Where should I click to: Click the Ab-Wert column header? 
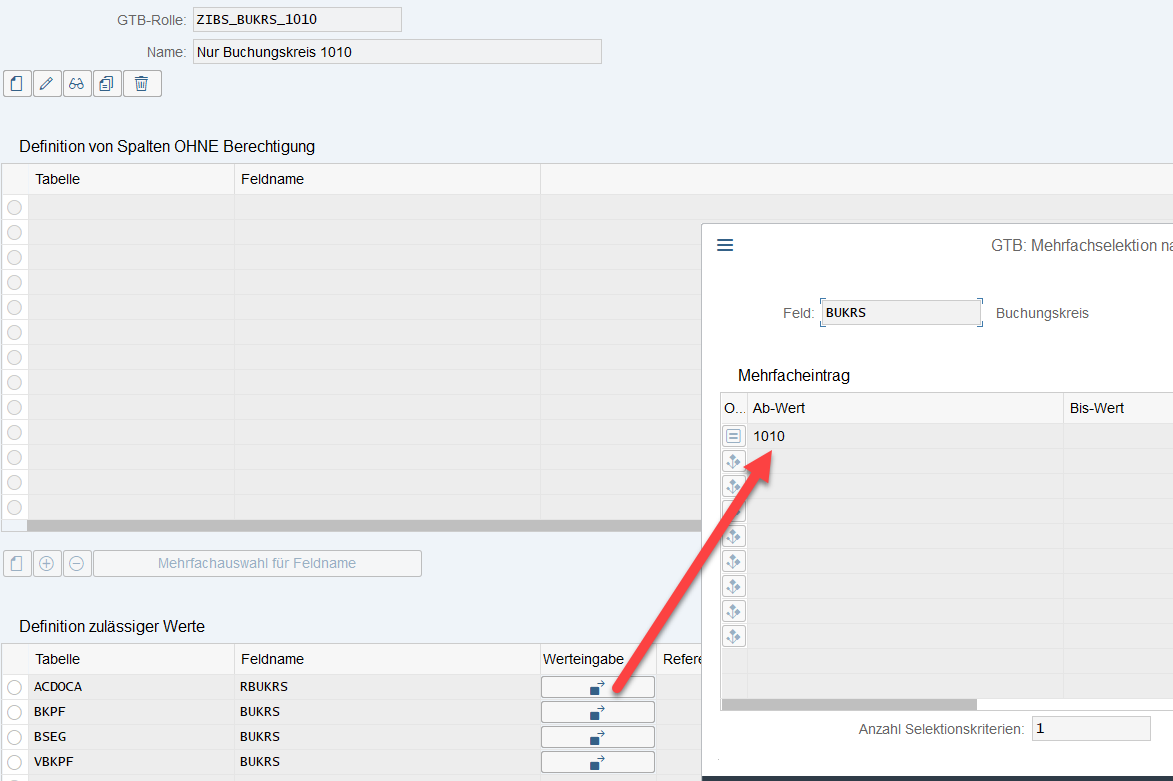click(x=904, y=408)
